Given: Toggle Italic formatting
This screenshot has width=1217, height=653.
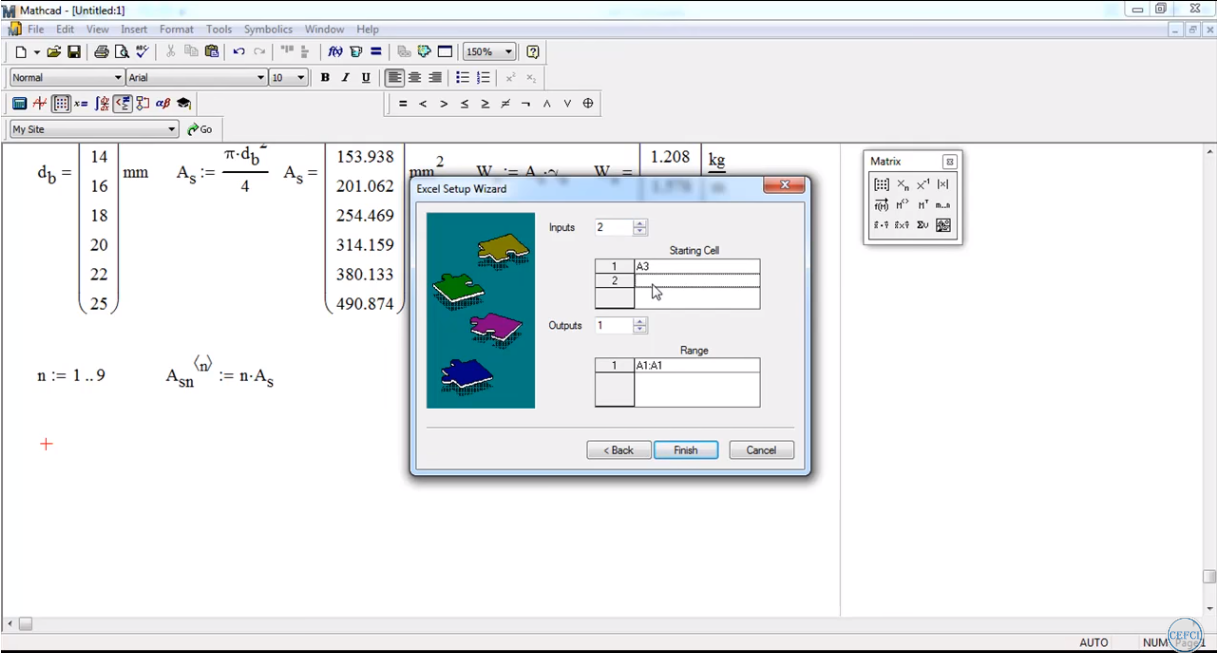Looking at the screenshot, I should pos(345,78).
